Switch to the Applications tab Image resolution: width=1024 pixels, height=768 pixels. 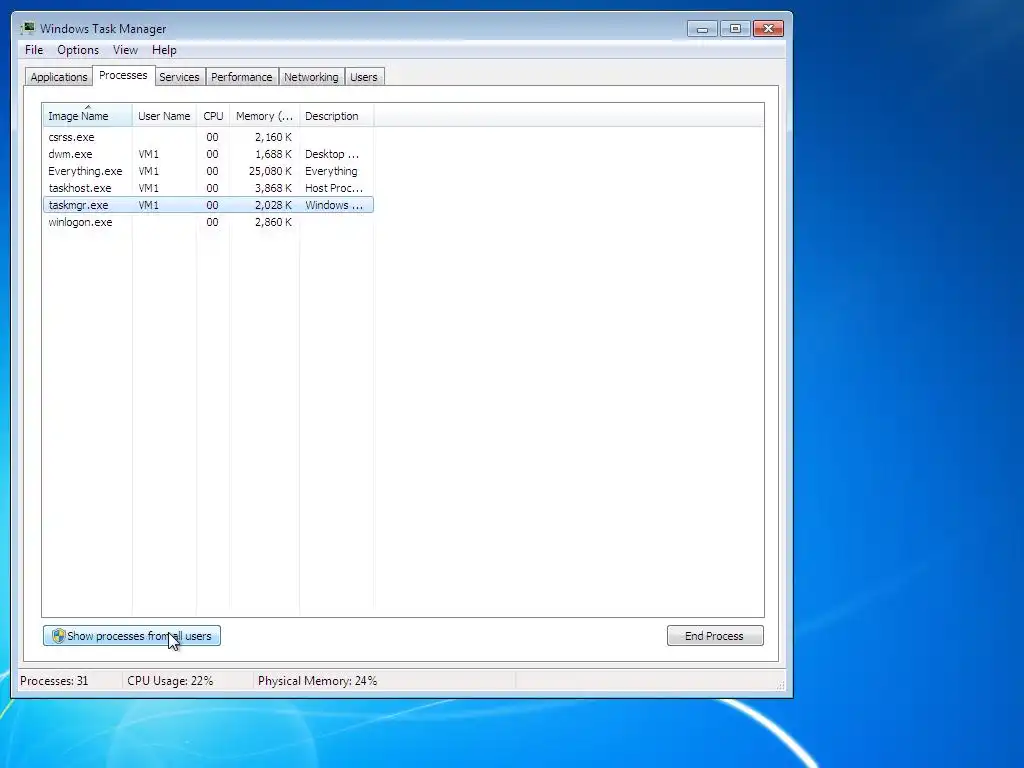59,77
